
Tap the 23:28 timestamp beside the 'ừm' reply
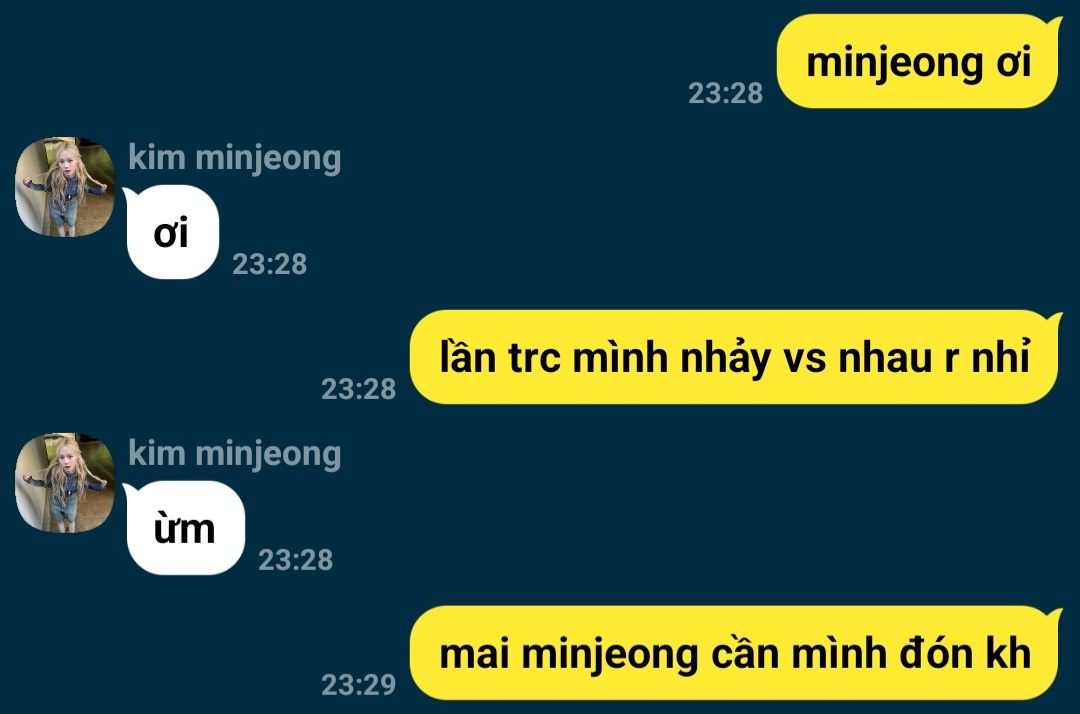(295, 560)
